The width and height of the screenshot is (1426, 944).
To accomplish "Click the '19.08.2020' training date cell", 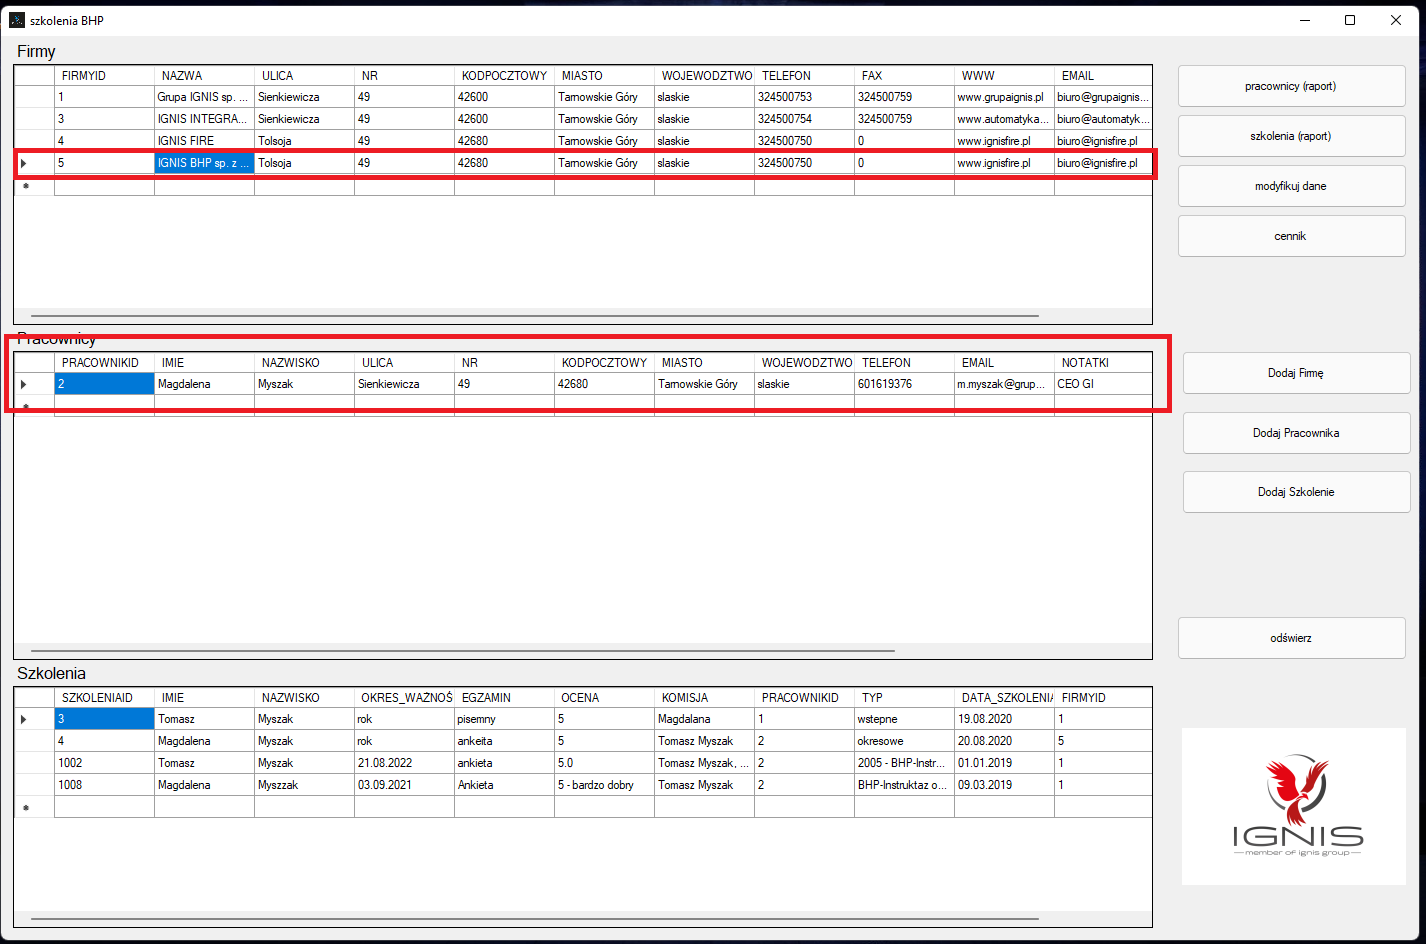I will click(x=1004, y=719).
